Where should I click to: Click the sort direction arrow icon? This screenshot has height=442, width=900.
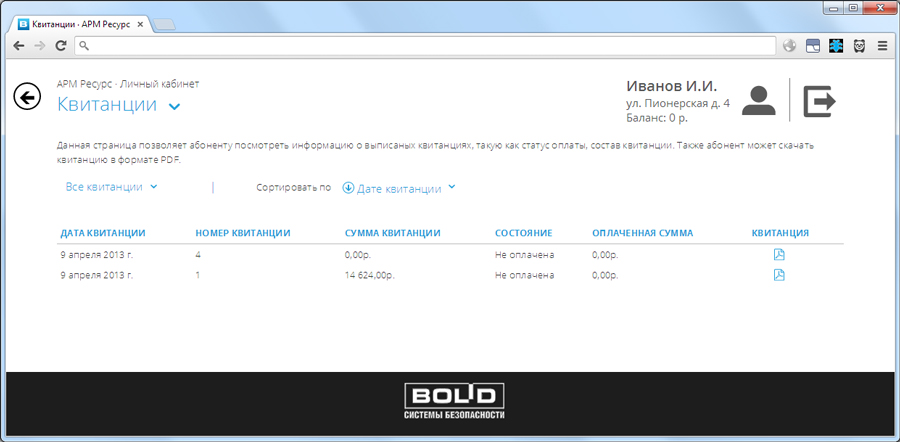pyautogui.click(x=348, y=187)
